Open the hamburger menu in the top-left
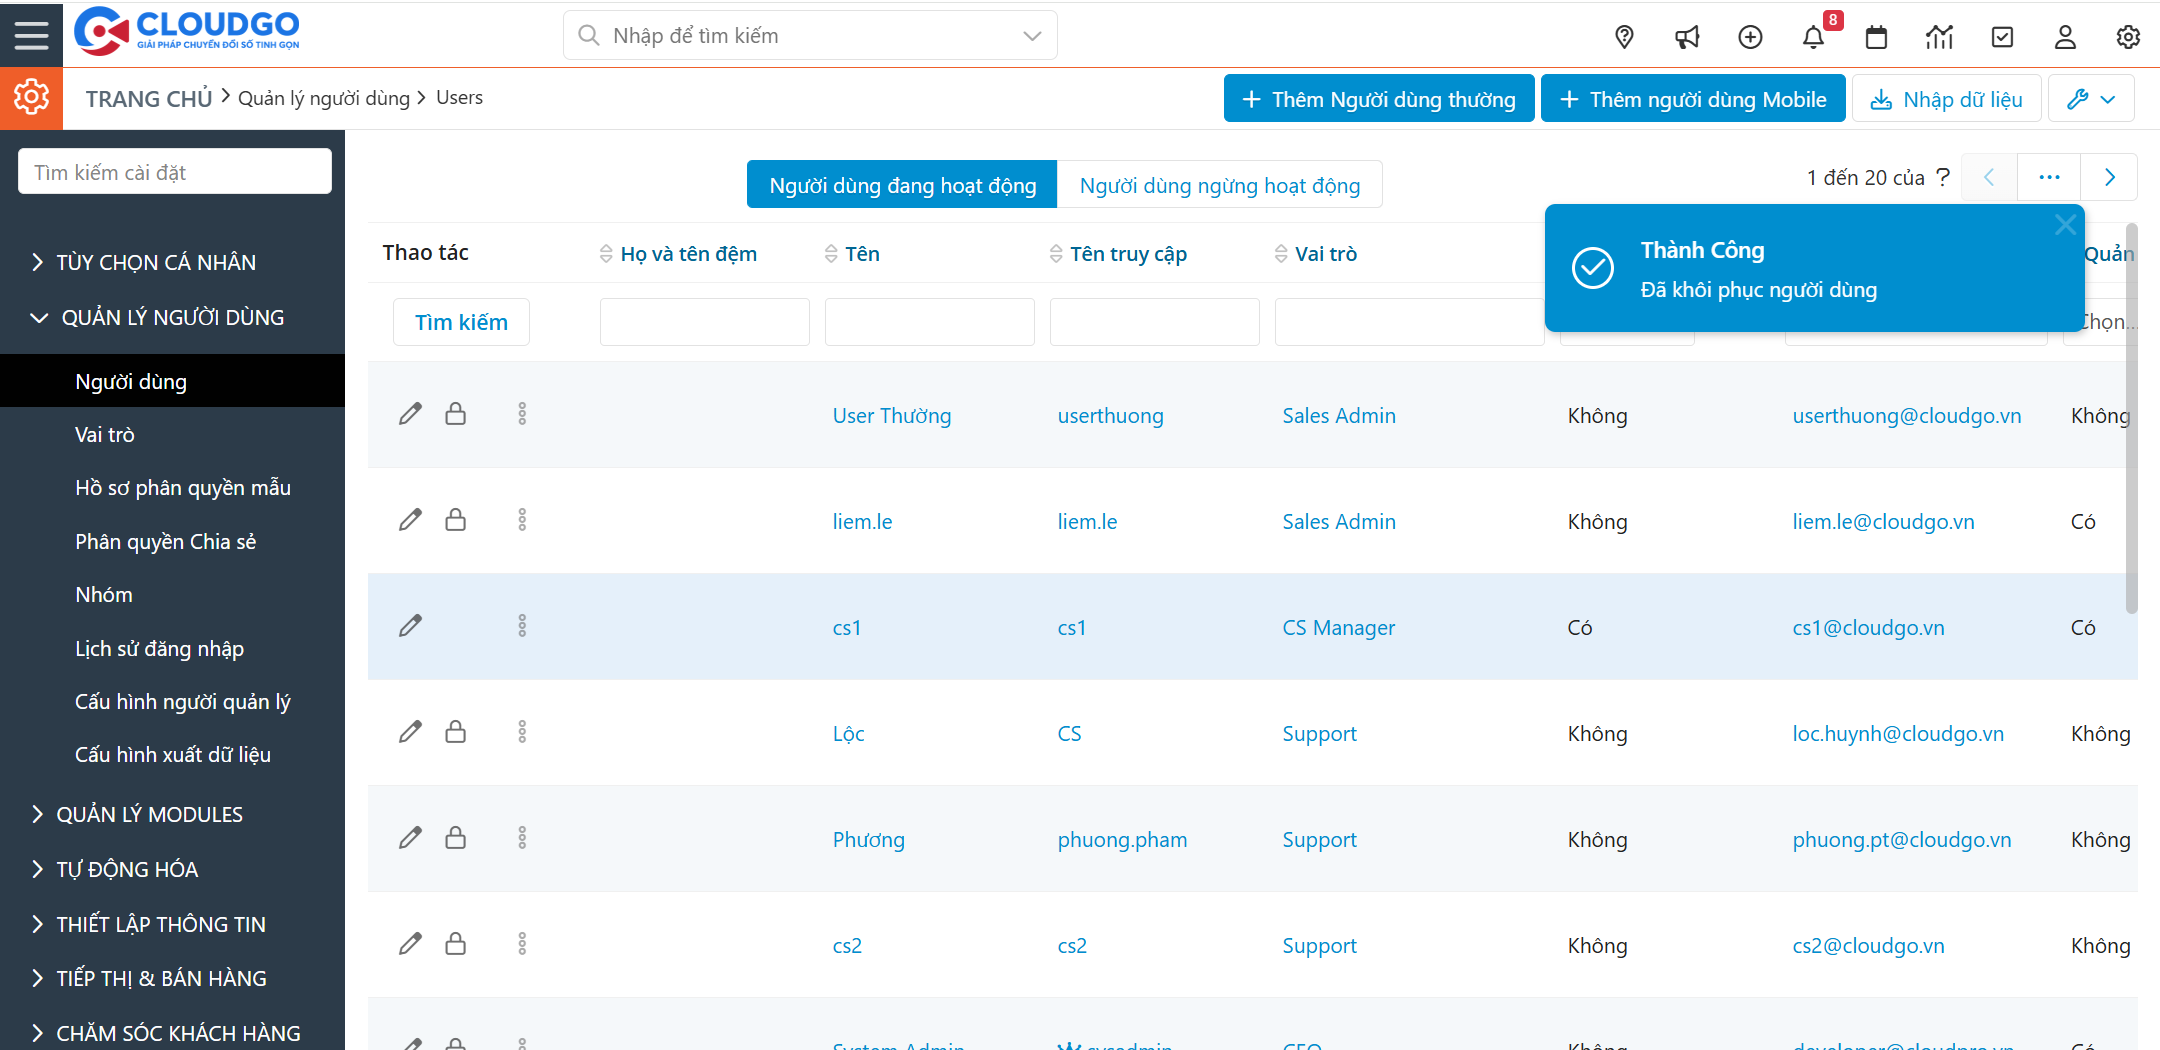Screen dimensions: 2160x1050 (31, 35)
